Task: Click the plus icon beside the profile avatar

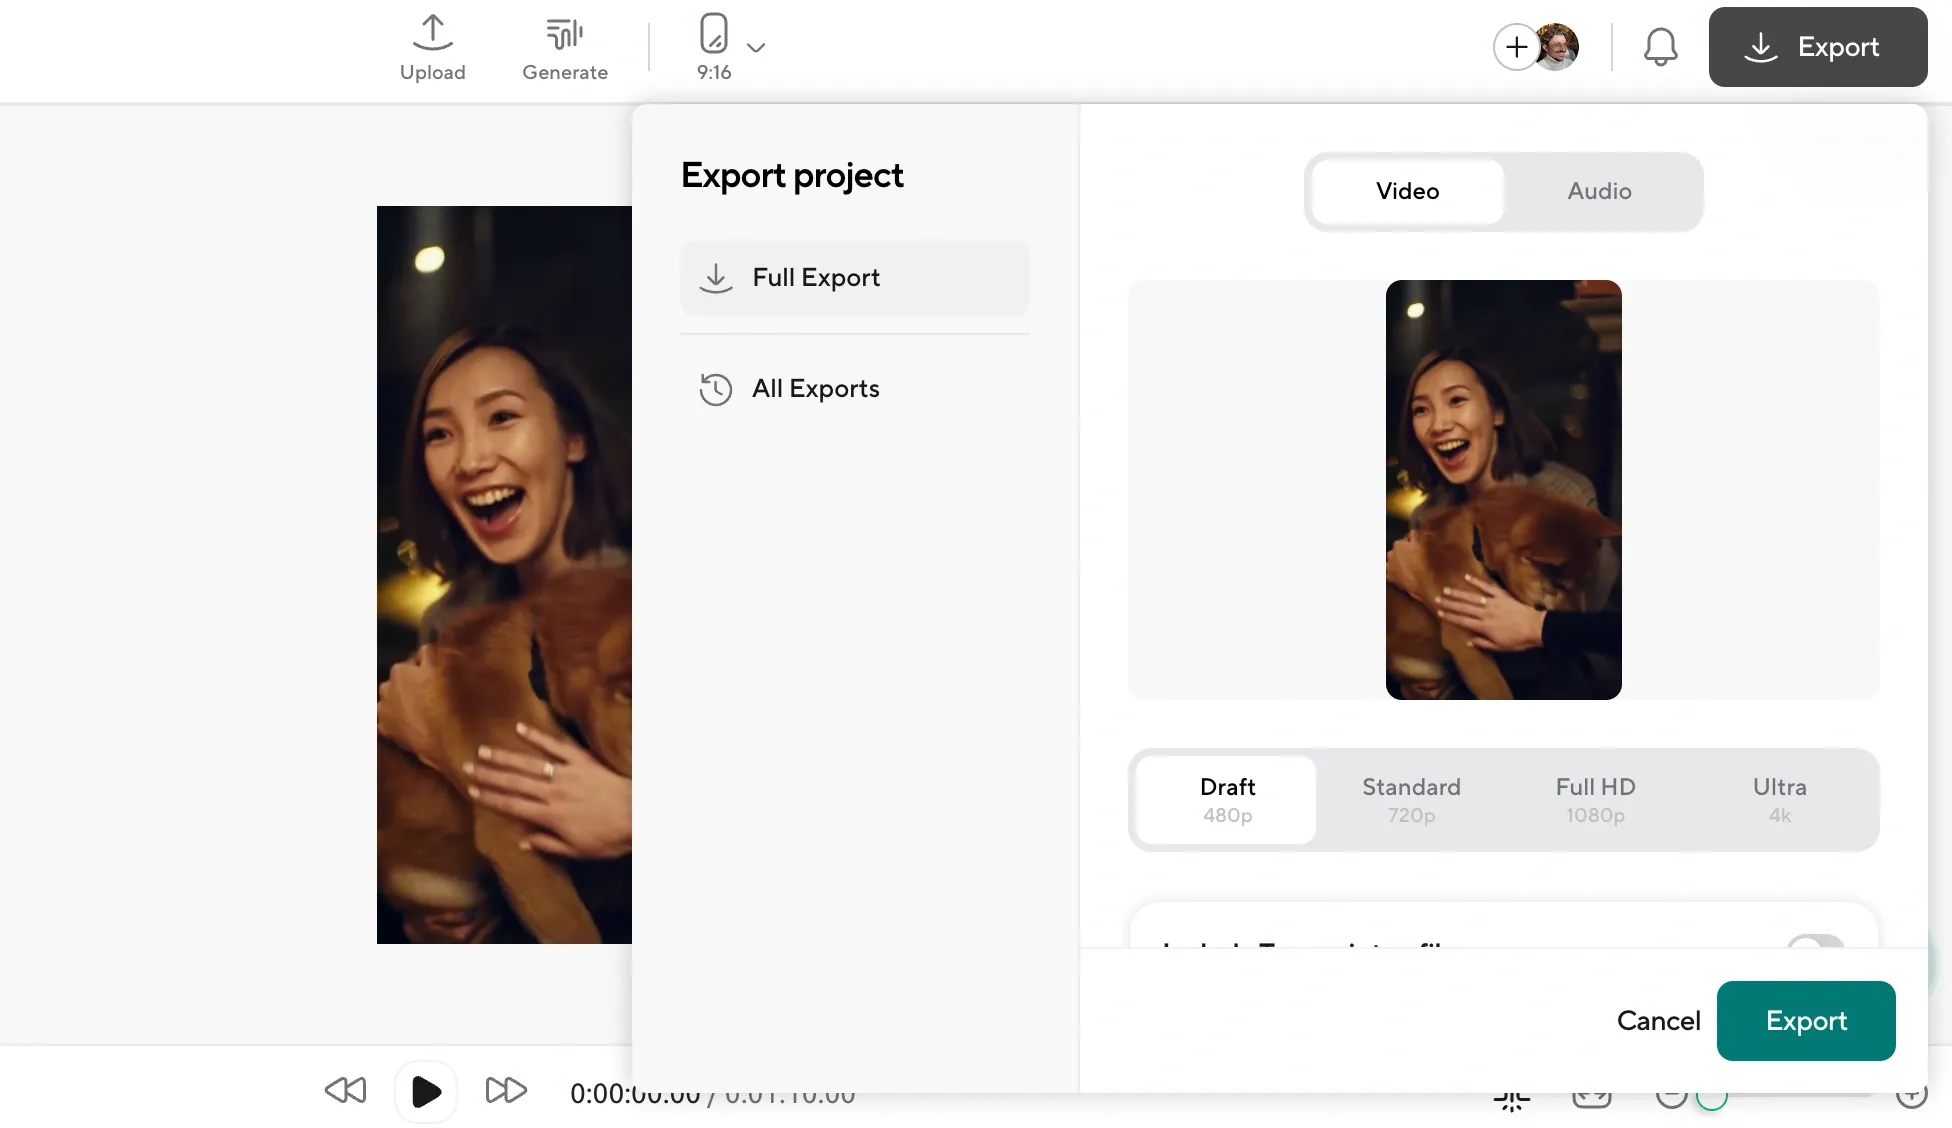Action: click(1516, 47)
